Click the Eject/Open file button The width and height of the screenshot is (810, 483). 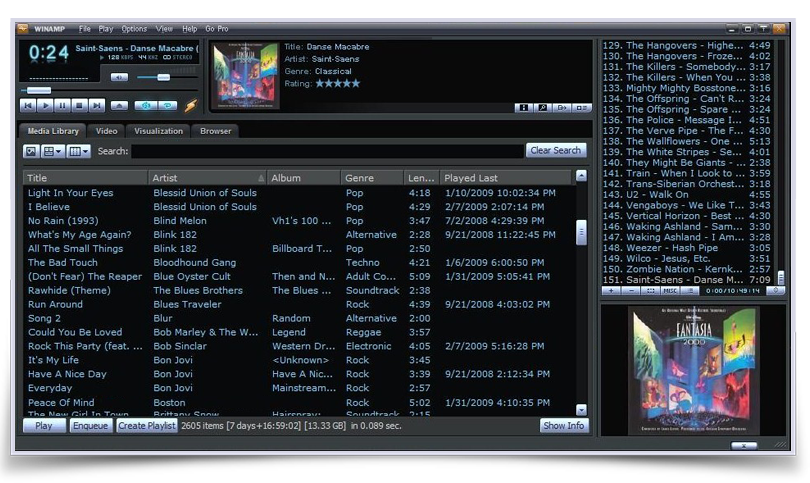pos(119,104)
